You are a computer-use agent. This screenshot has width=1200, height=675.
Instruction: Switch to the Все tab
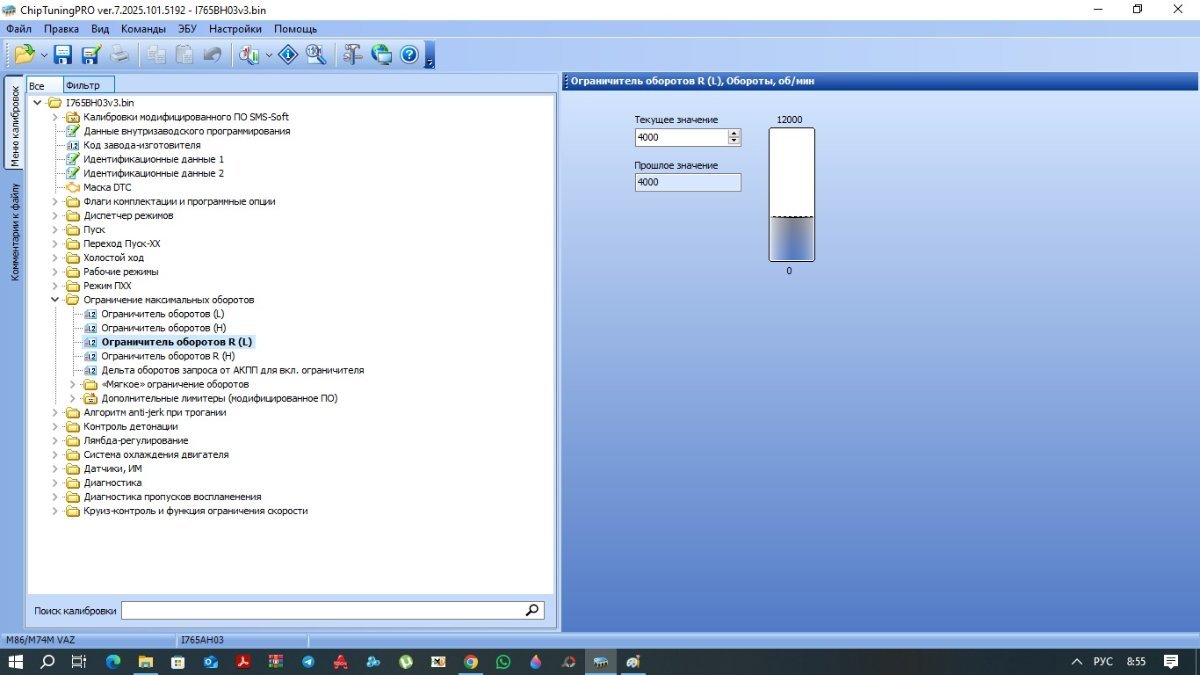click(44, 85)
